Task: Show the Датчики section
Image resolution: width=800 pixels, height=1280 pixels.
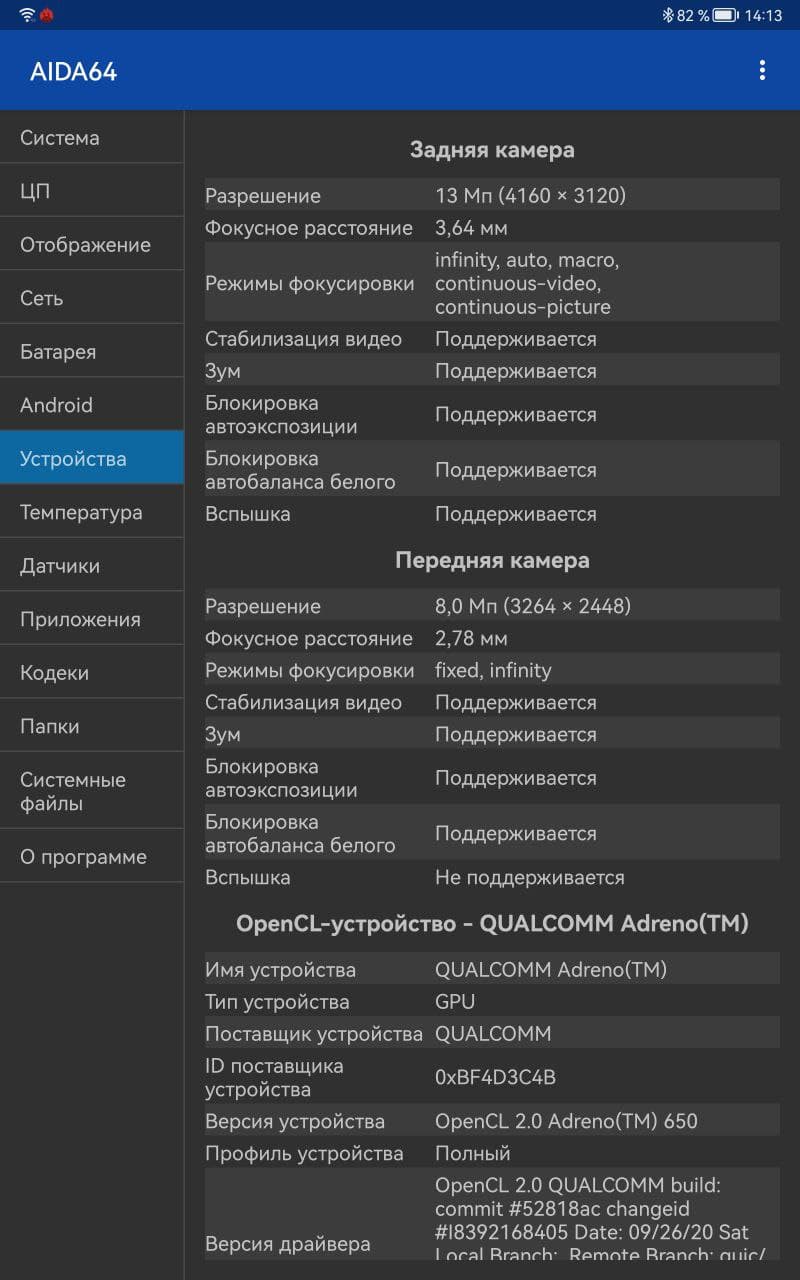Action: (92, 566)
